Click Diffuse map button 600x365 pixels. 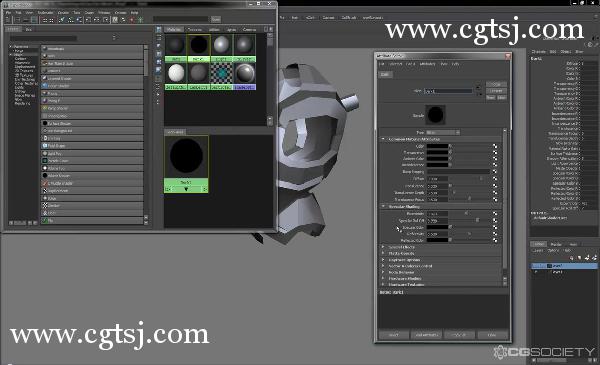tap(495, 179)
